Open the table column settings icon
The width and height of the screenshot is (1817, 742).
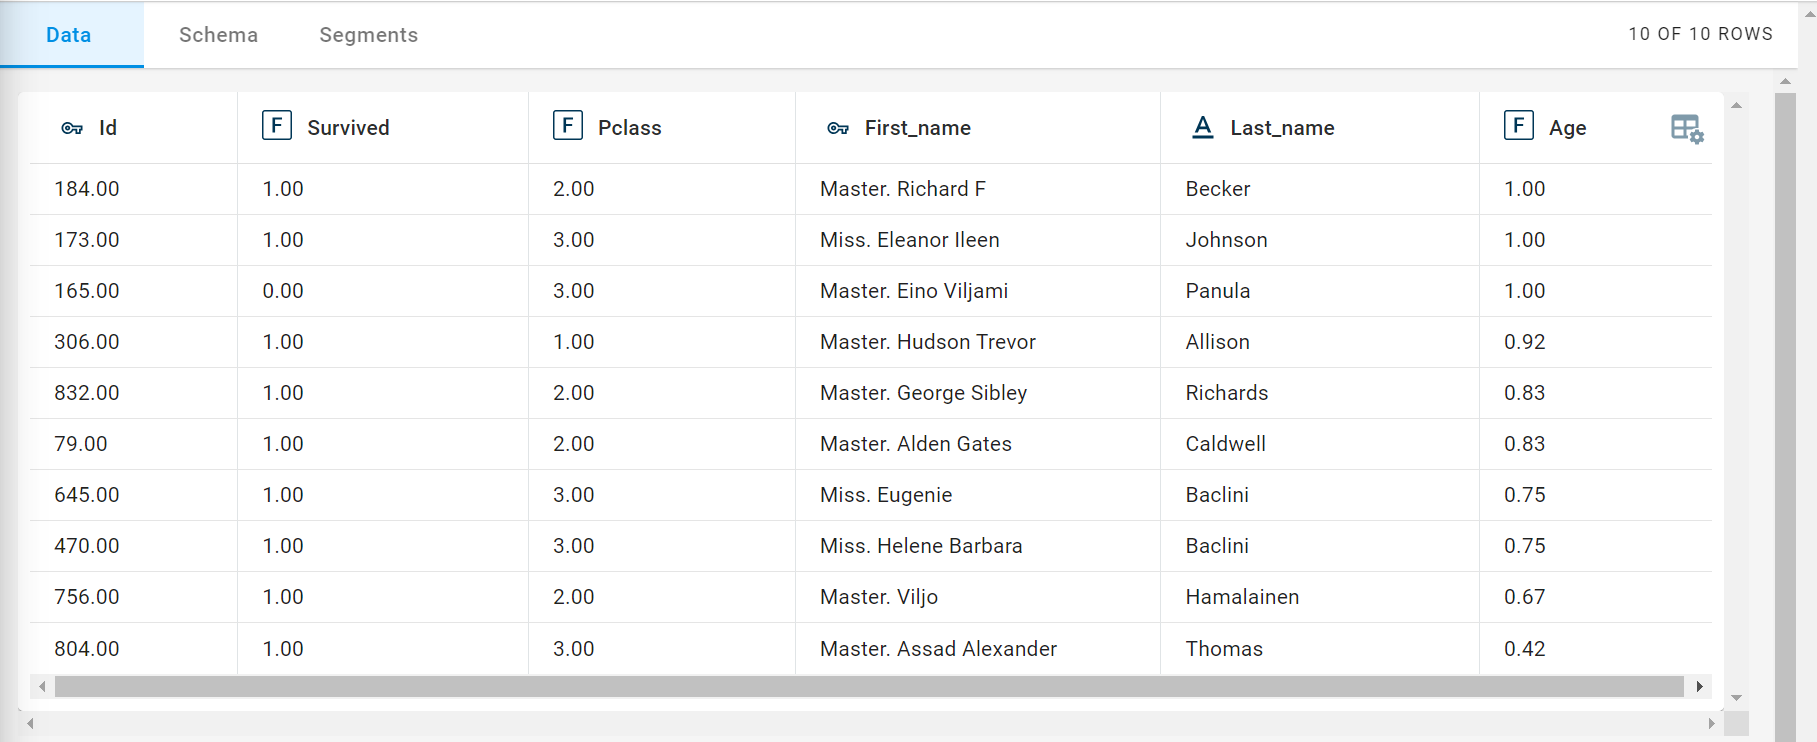(x=1687, y=129)
